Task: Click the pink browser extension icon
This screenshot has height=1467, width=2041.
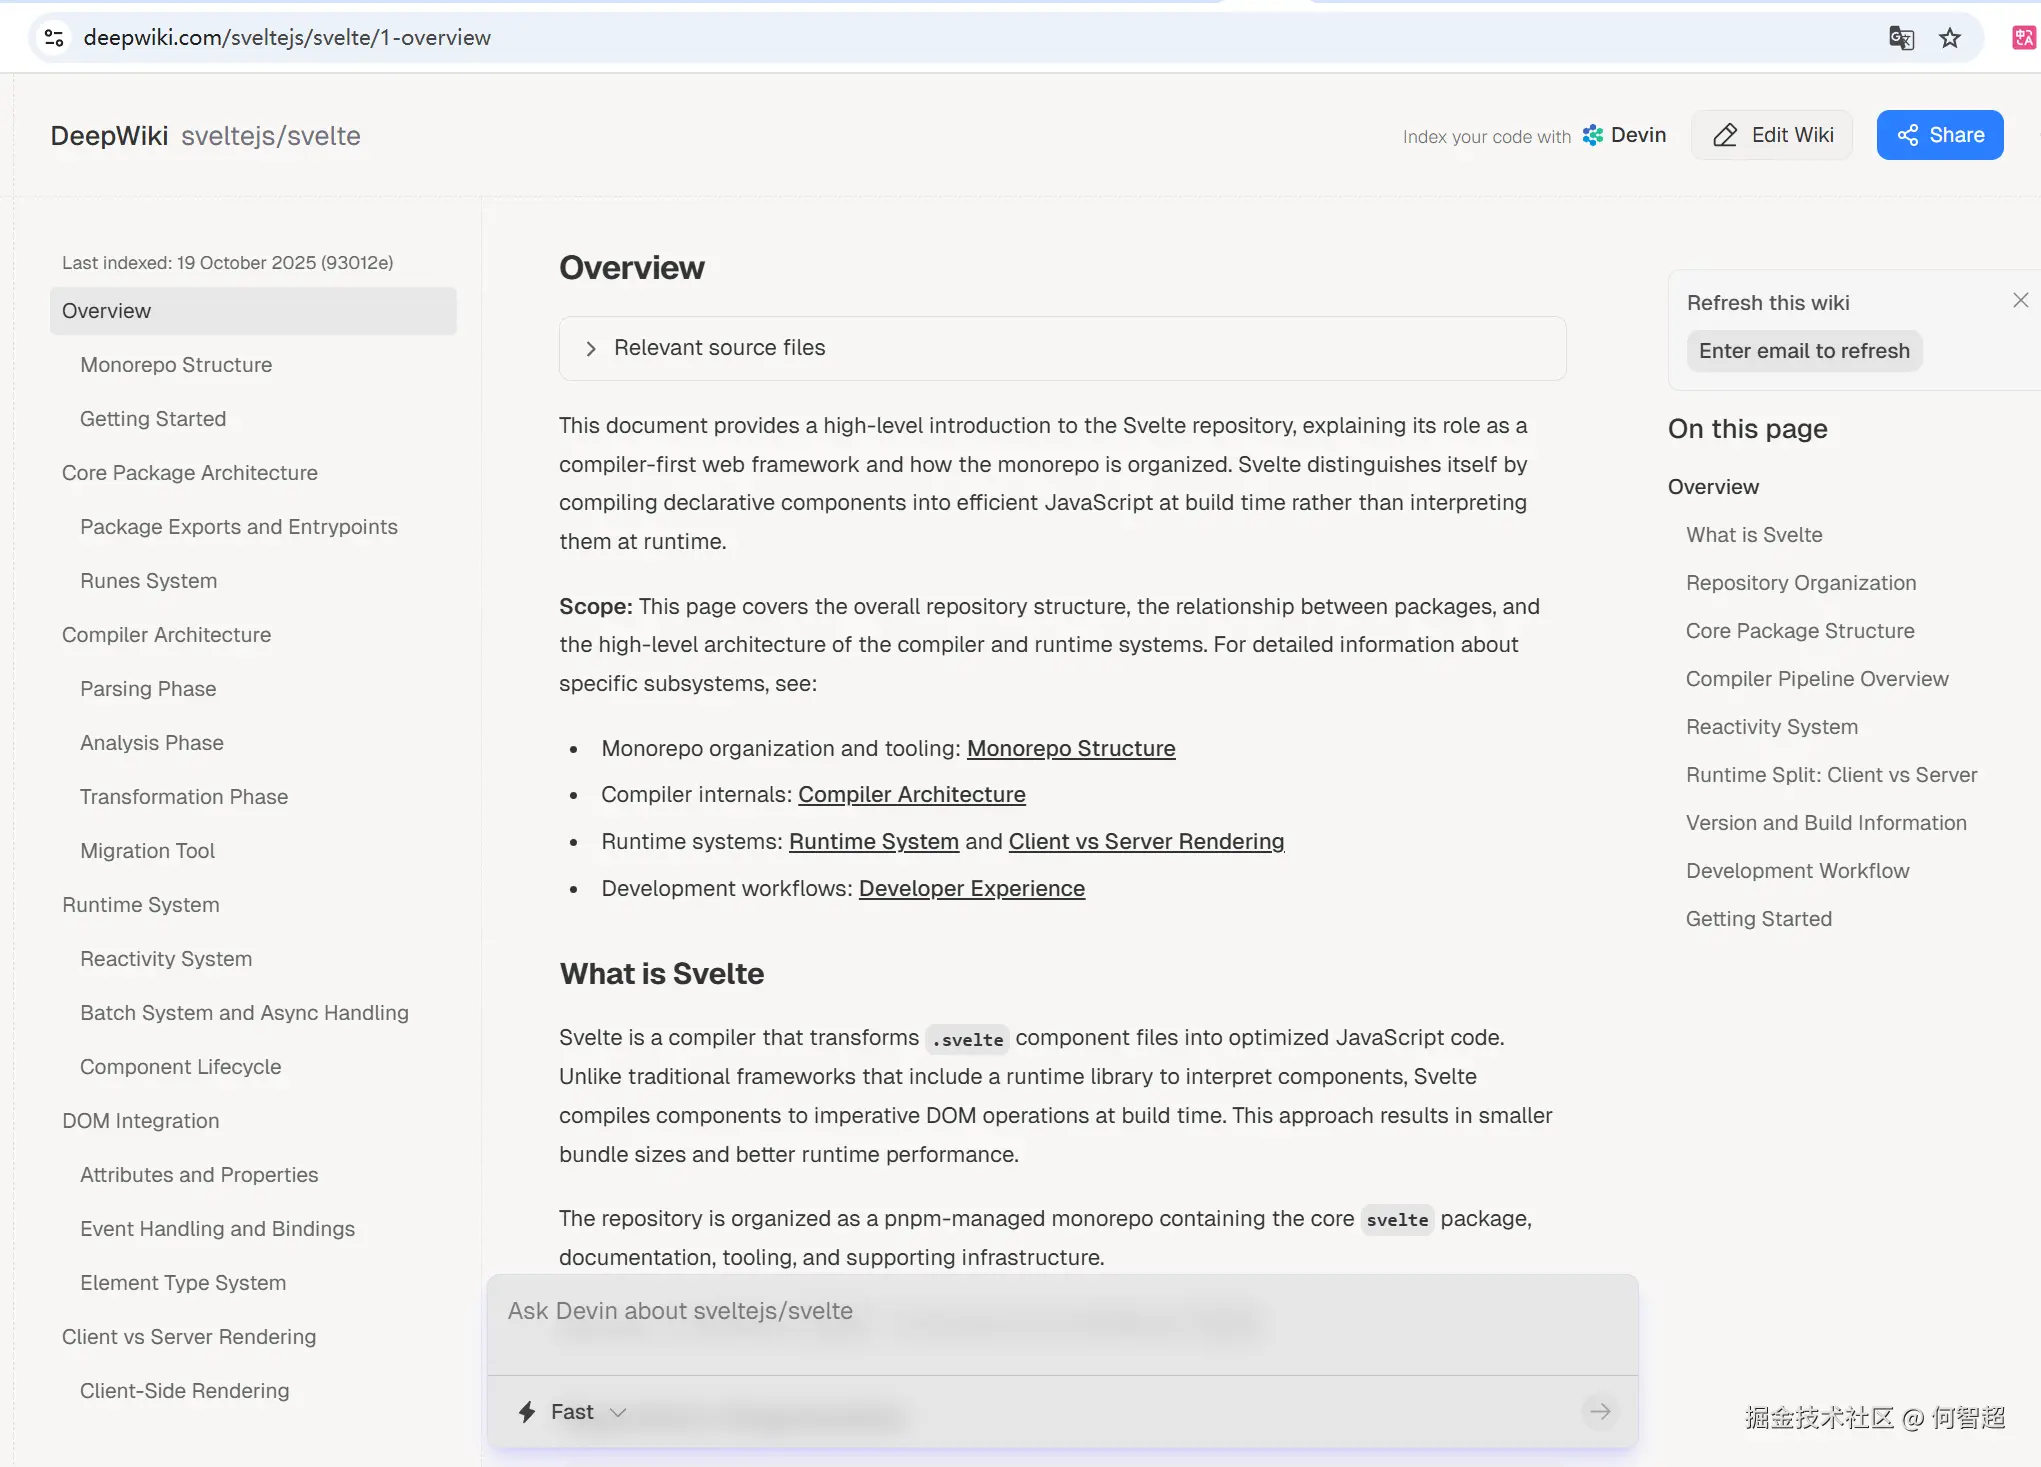Action: pos(2023,38)
